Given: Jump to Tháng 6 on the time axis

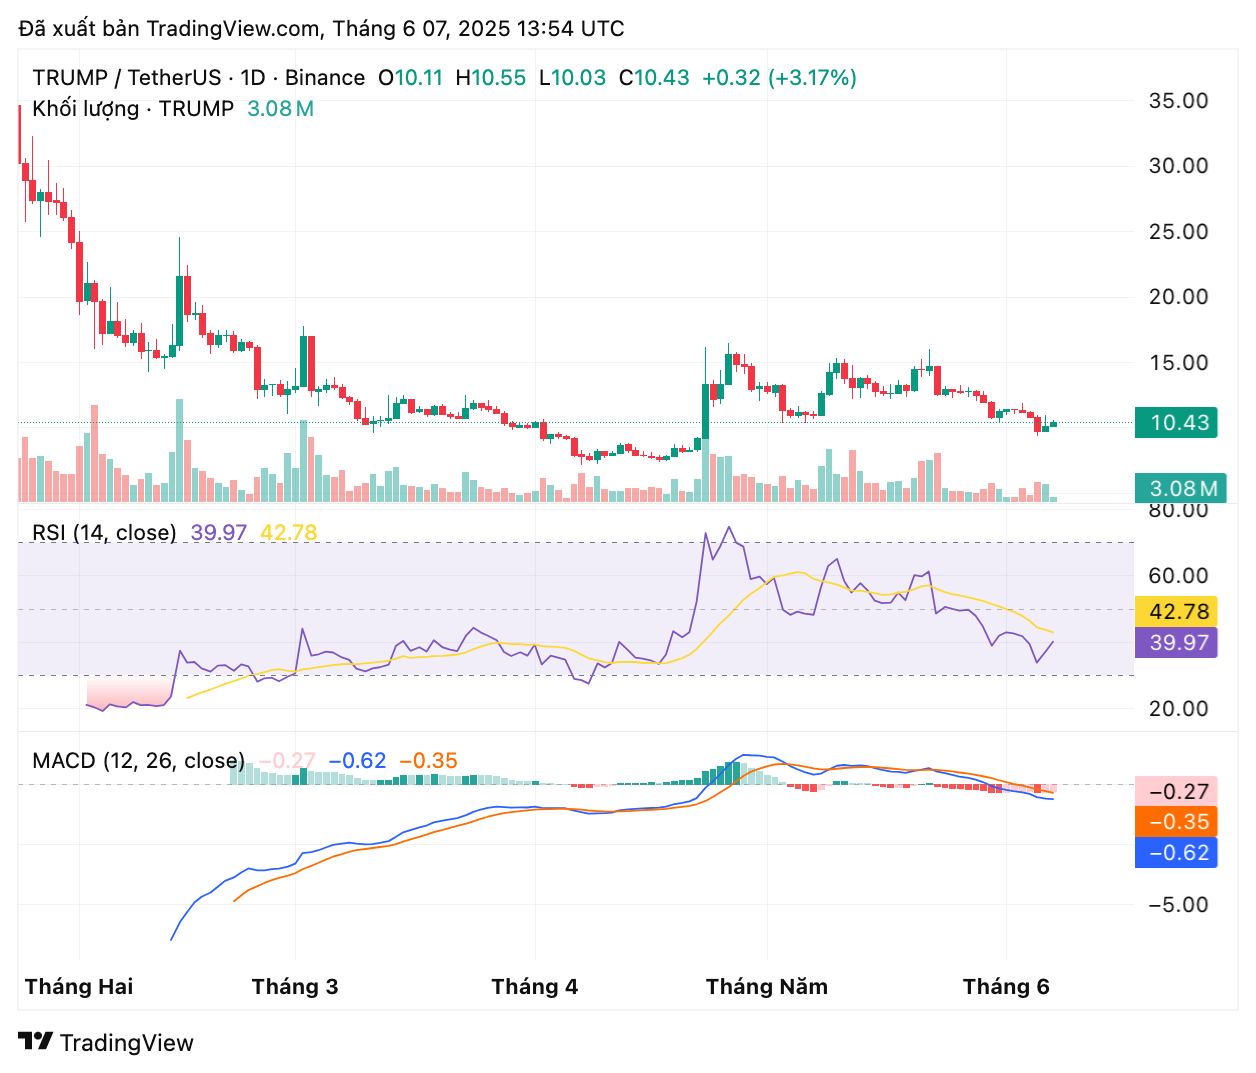Looking at the screenshot, I should coord(1006,987).
